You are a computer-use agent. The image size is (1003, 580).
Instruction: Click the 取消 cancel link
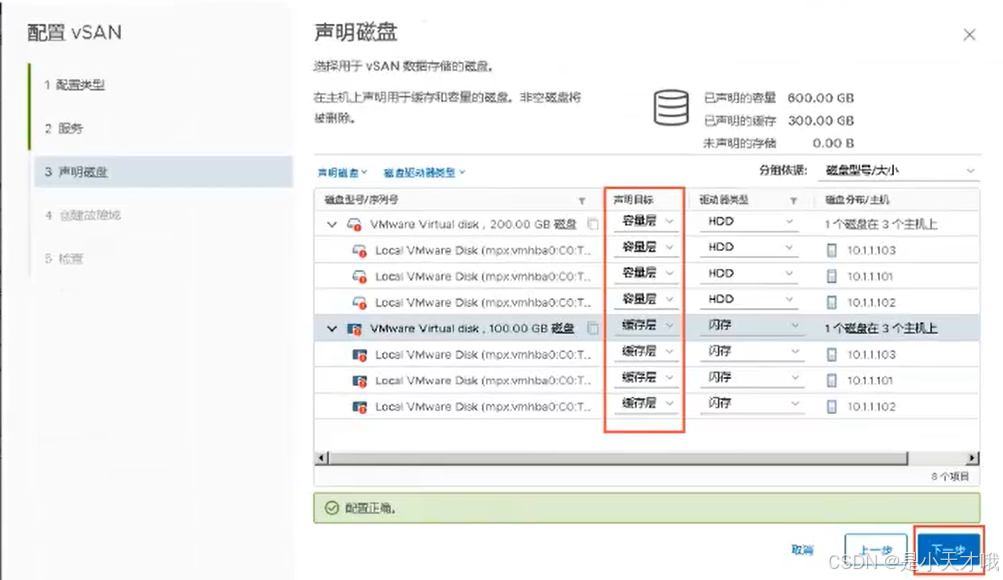[x=802, y=550]
